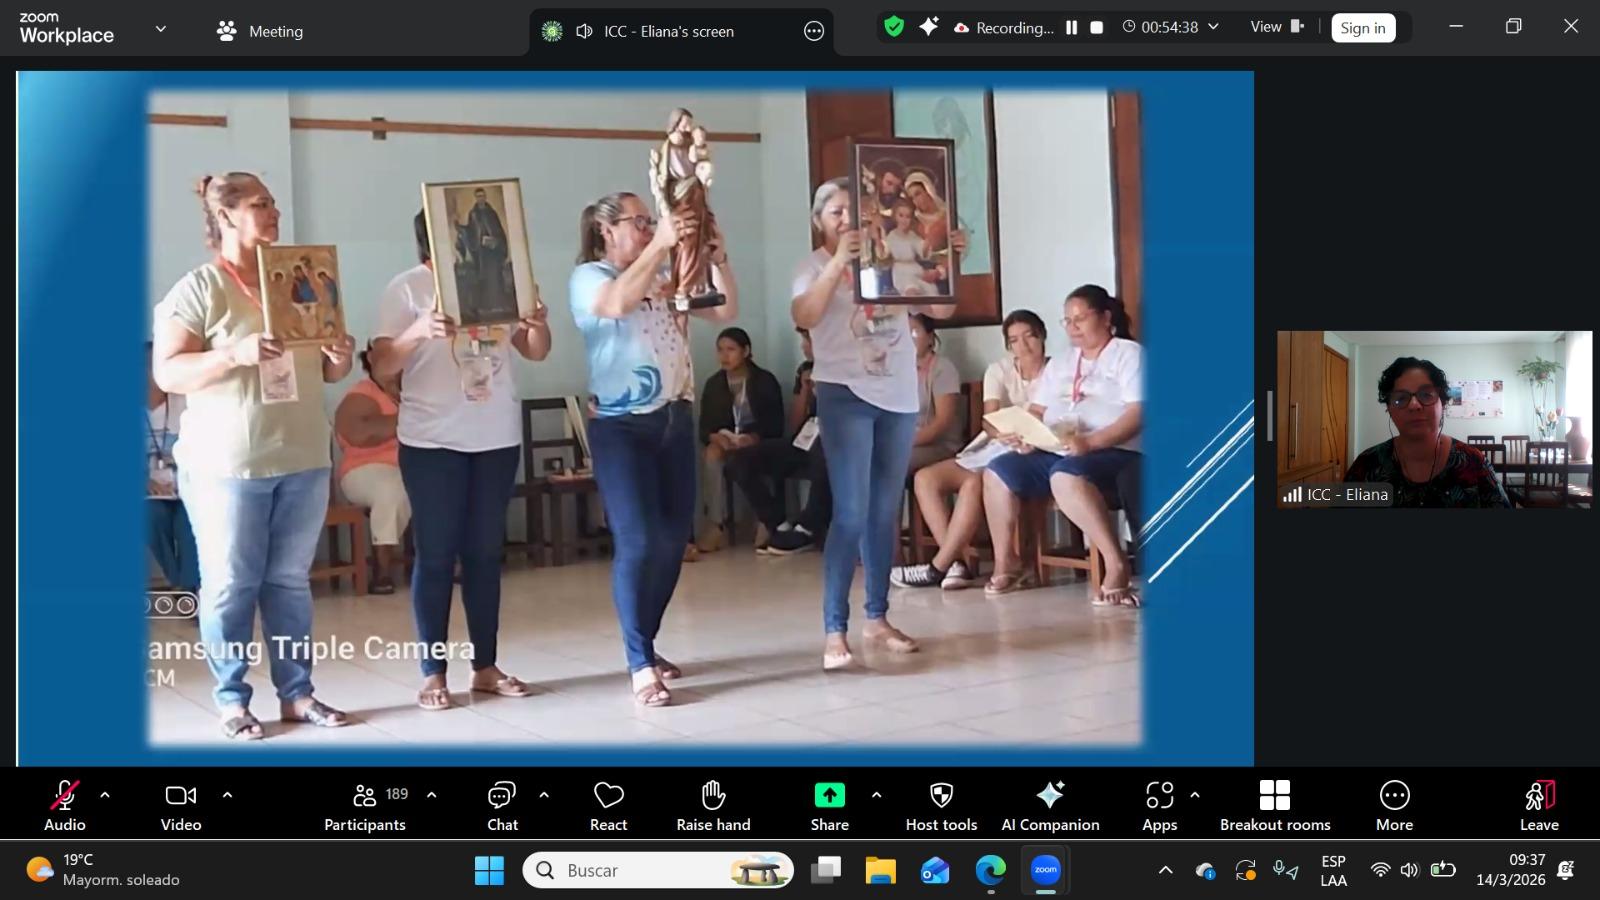Pause the meeting recording
Screen dimensions: 1600x900
pyautogui.click(x=1071, y=28)
